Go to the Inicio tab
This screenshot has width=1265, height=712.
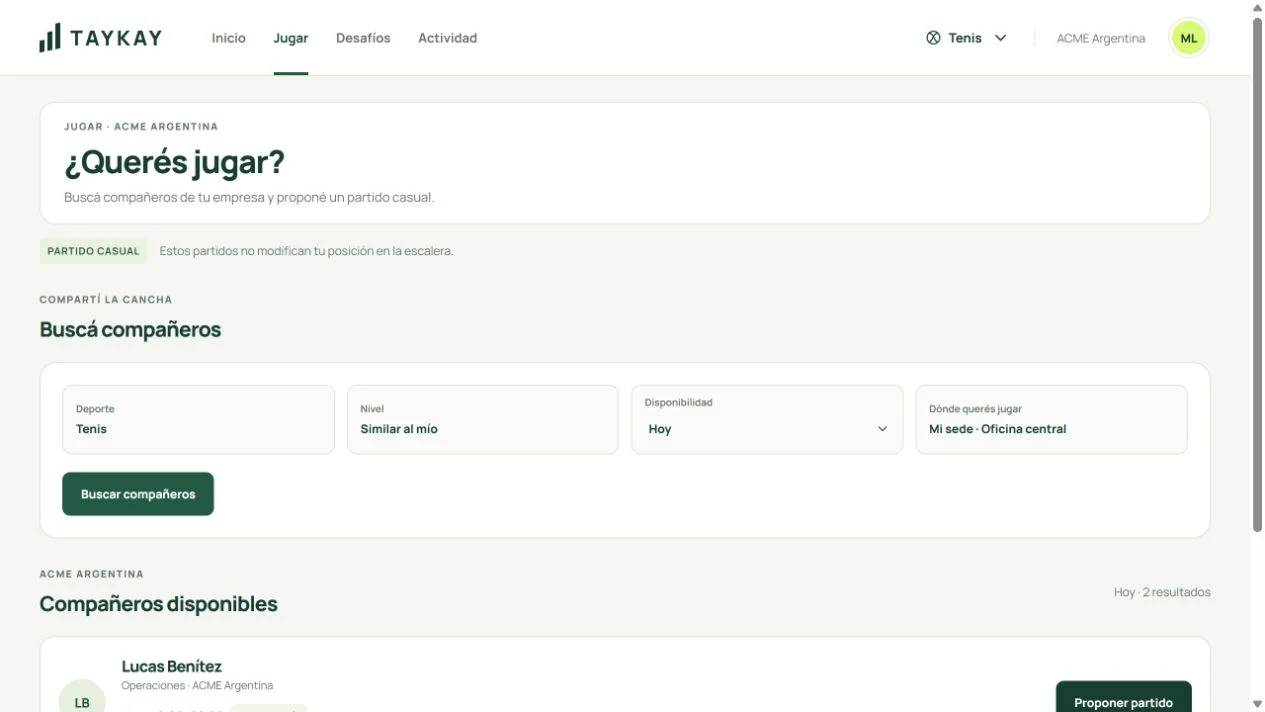click(x=229, y=38)
